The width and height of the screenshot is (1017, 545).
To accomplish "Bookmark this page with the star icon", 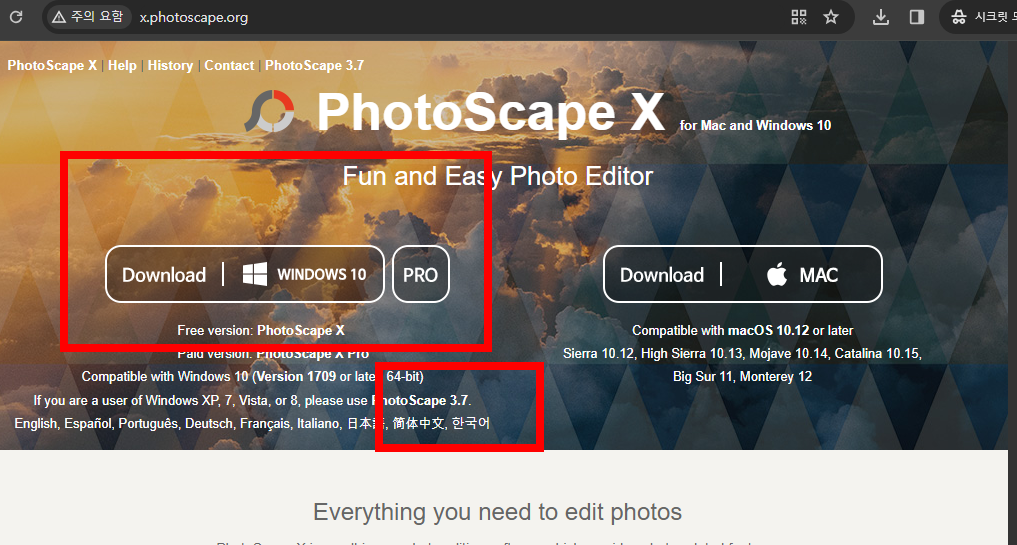I will point(831,18).
